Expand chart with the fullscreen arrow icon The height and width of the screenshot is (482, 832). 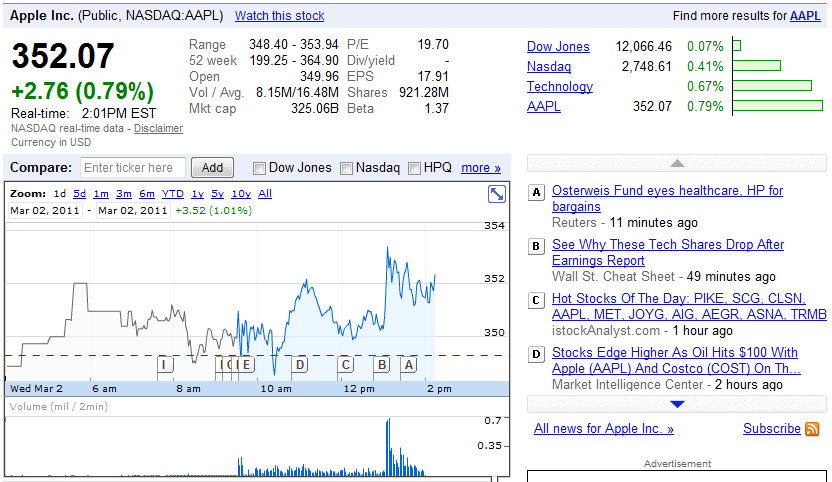(x=497, y=194)
